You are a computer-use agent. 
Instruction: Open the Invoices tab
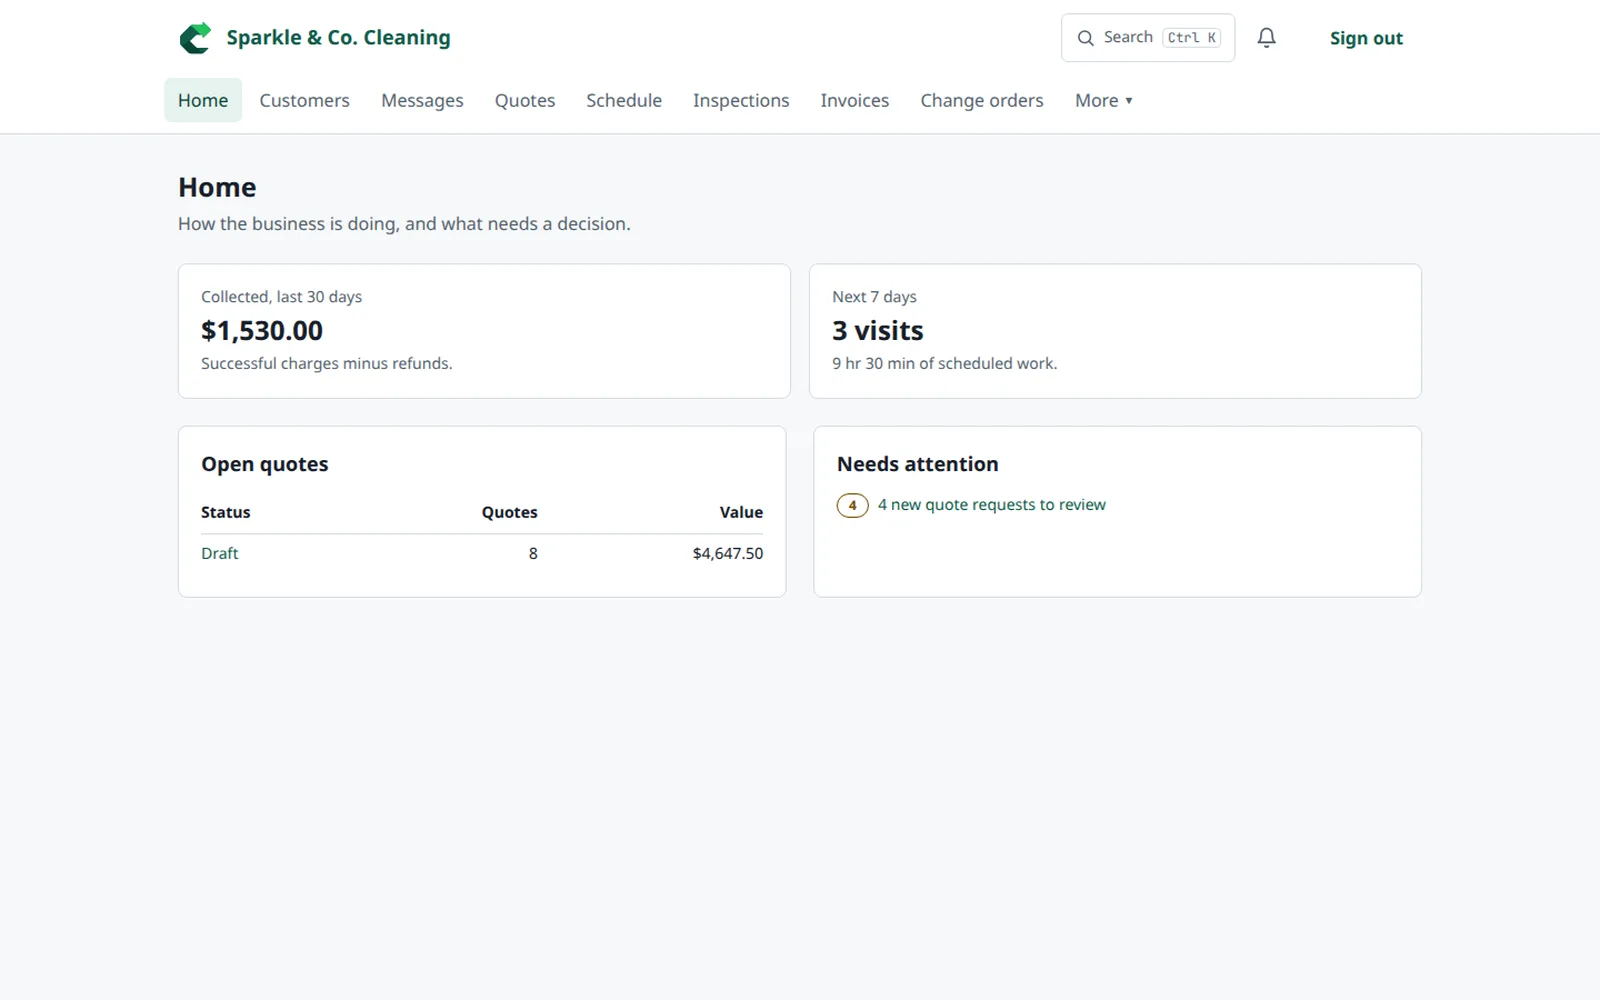pyautogui.click(x=855, y=100)
